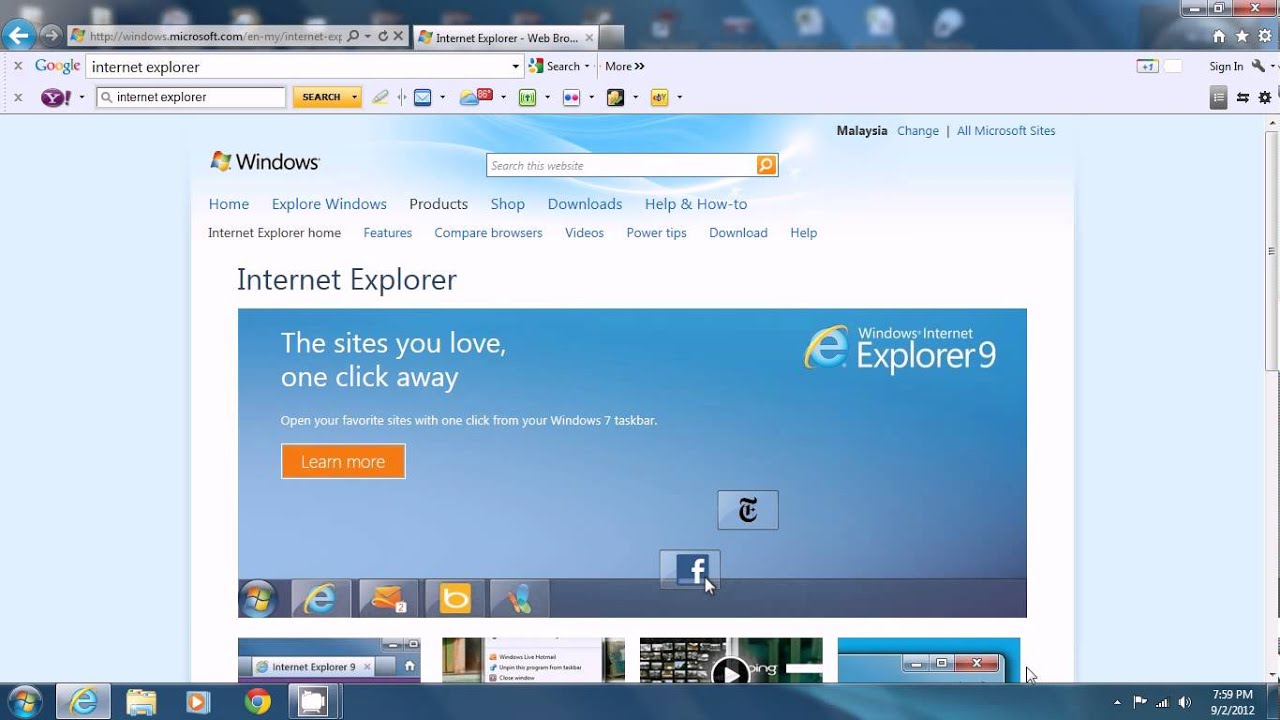Screen dimensions: 1280x720
Task: Click the browser Forward arrow button
Action: pos(50,37)
